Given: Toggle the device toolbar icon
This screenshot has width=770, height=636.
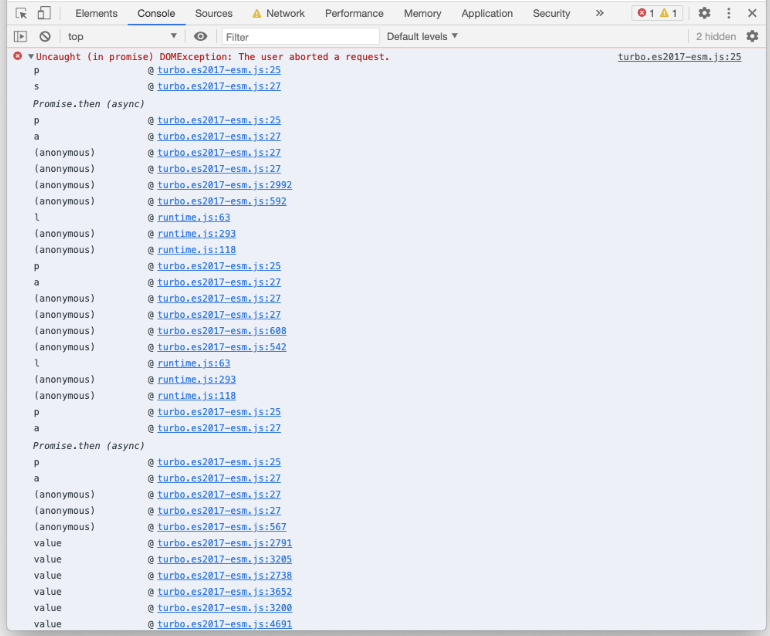Looking at the screenshot, I should click(44, 13).
